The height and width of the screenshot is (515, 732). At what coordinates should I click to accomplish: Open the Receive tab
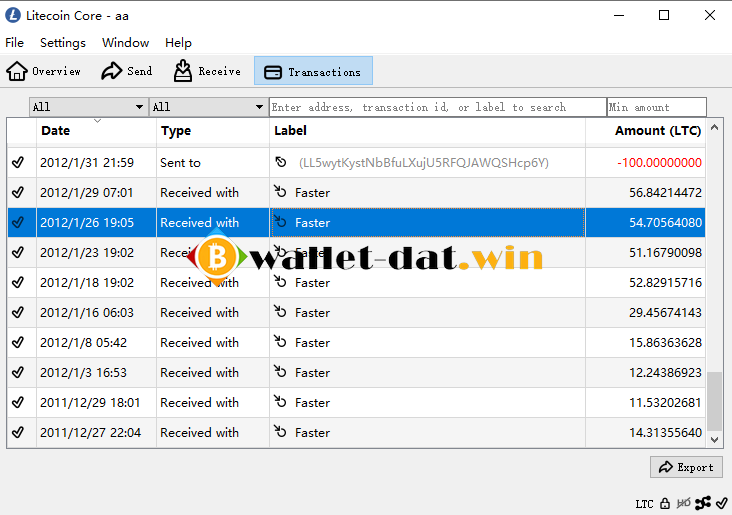pos(207,71)
